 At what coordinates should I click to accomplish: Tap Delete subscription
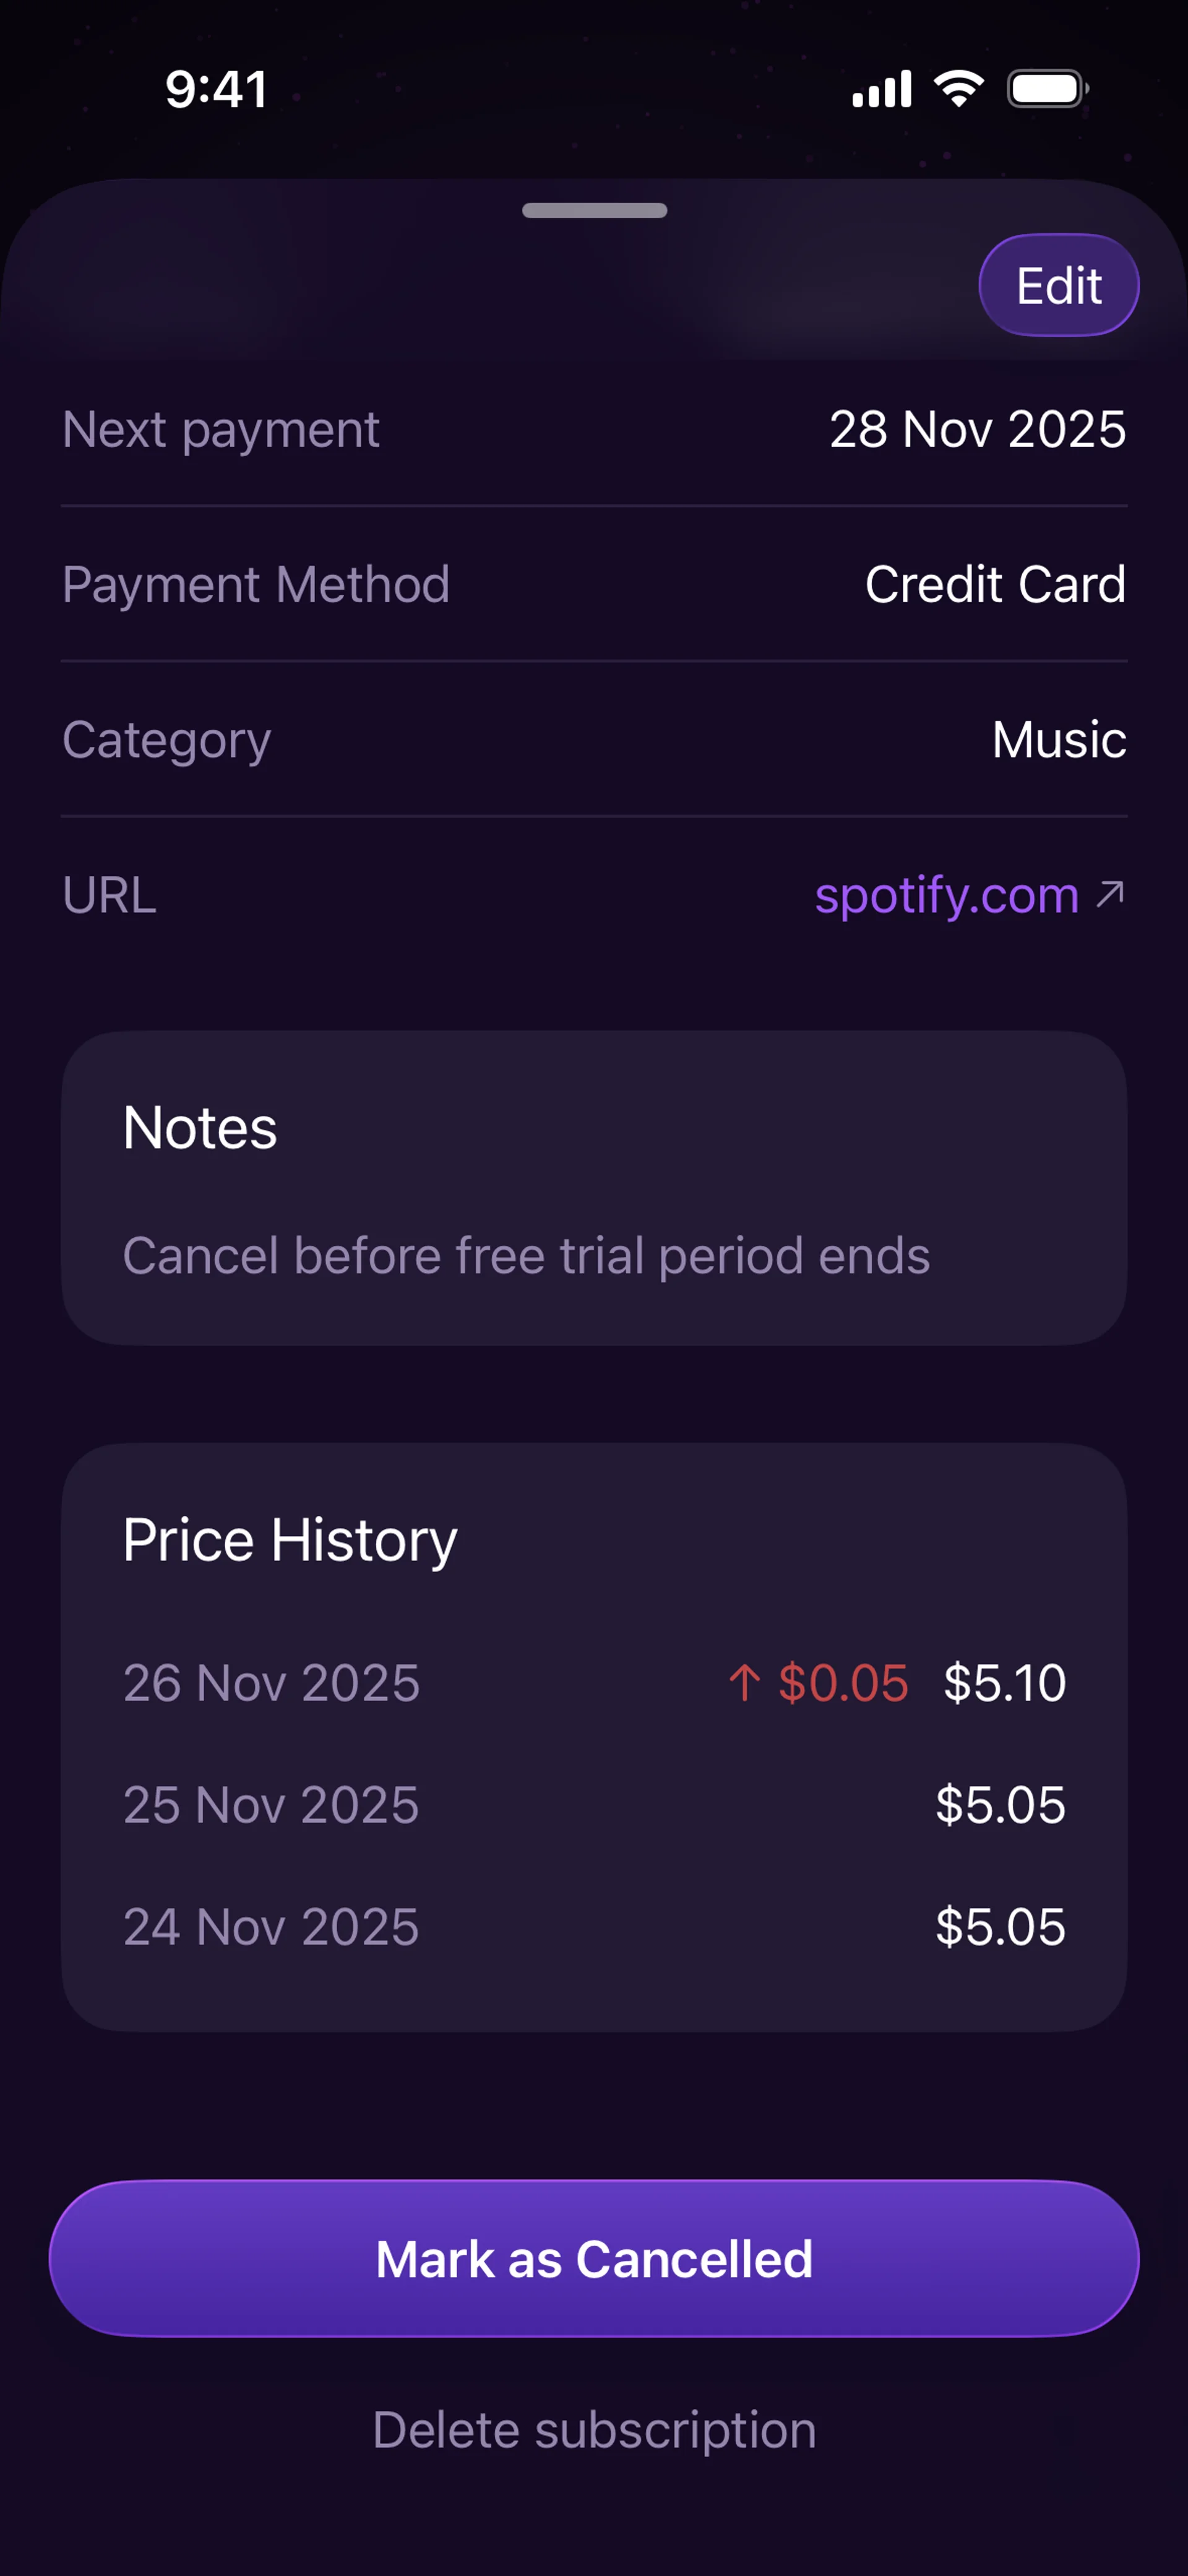594,2430
